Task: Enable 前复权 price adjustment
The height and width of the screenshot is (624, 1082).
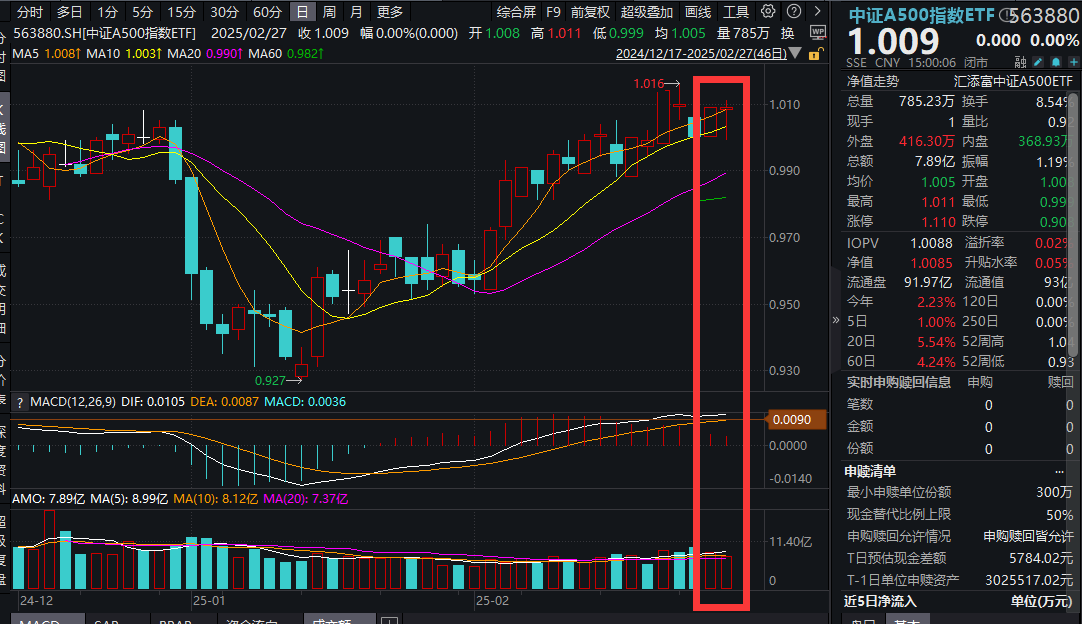Action: [x=590, y=12]
